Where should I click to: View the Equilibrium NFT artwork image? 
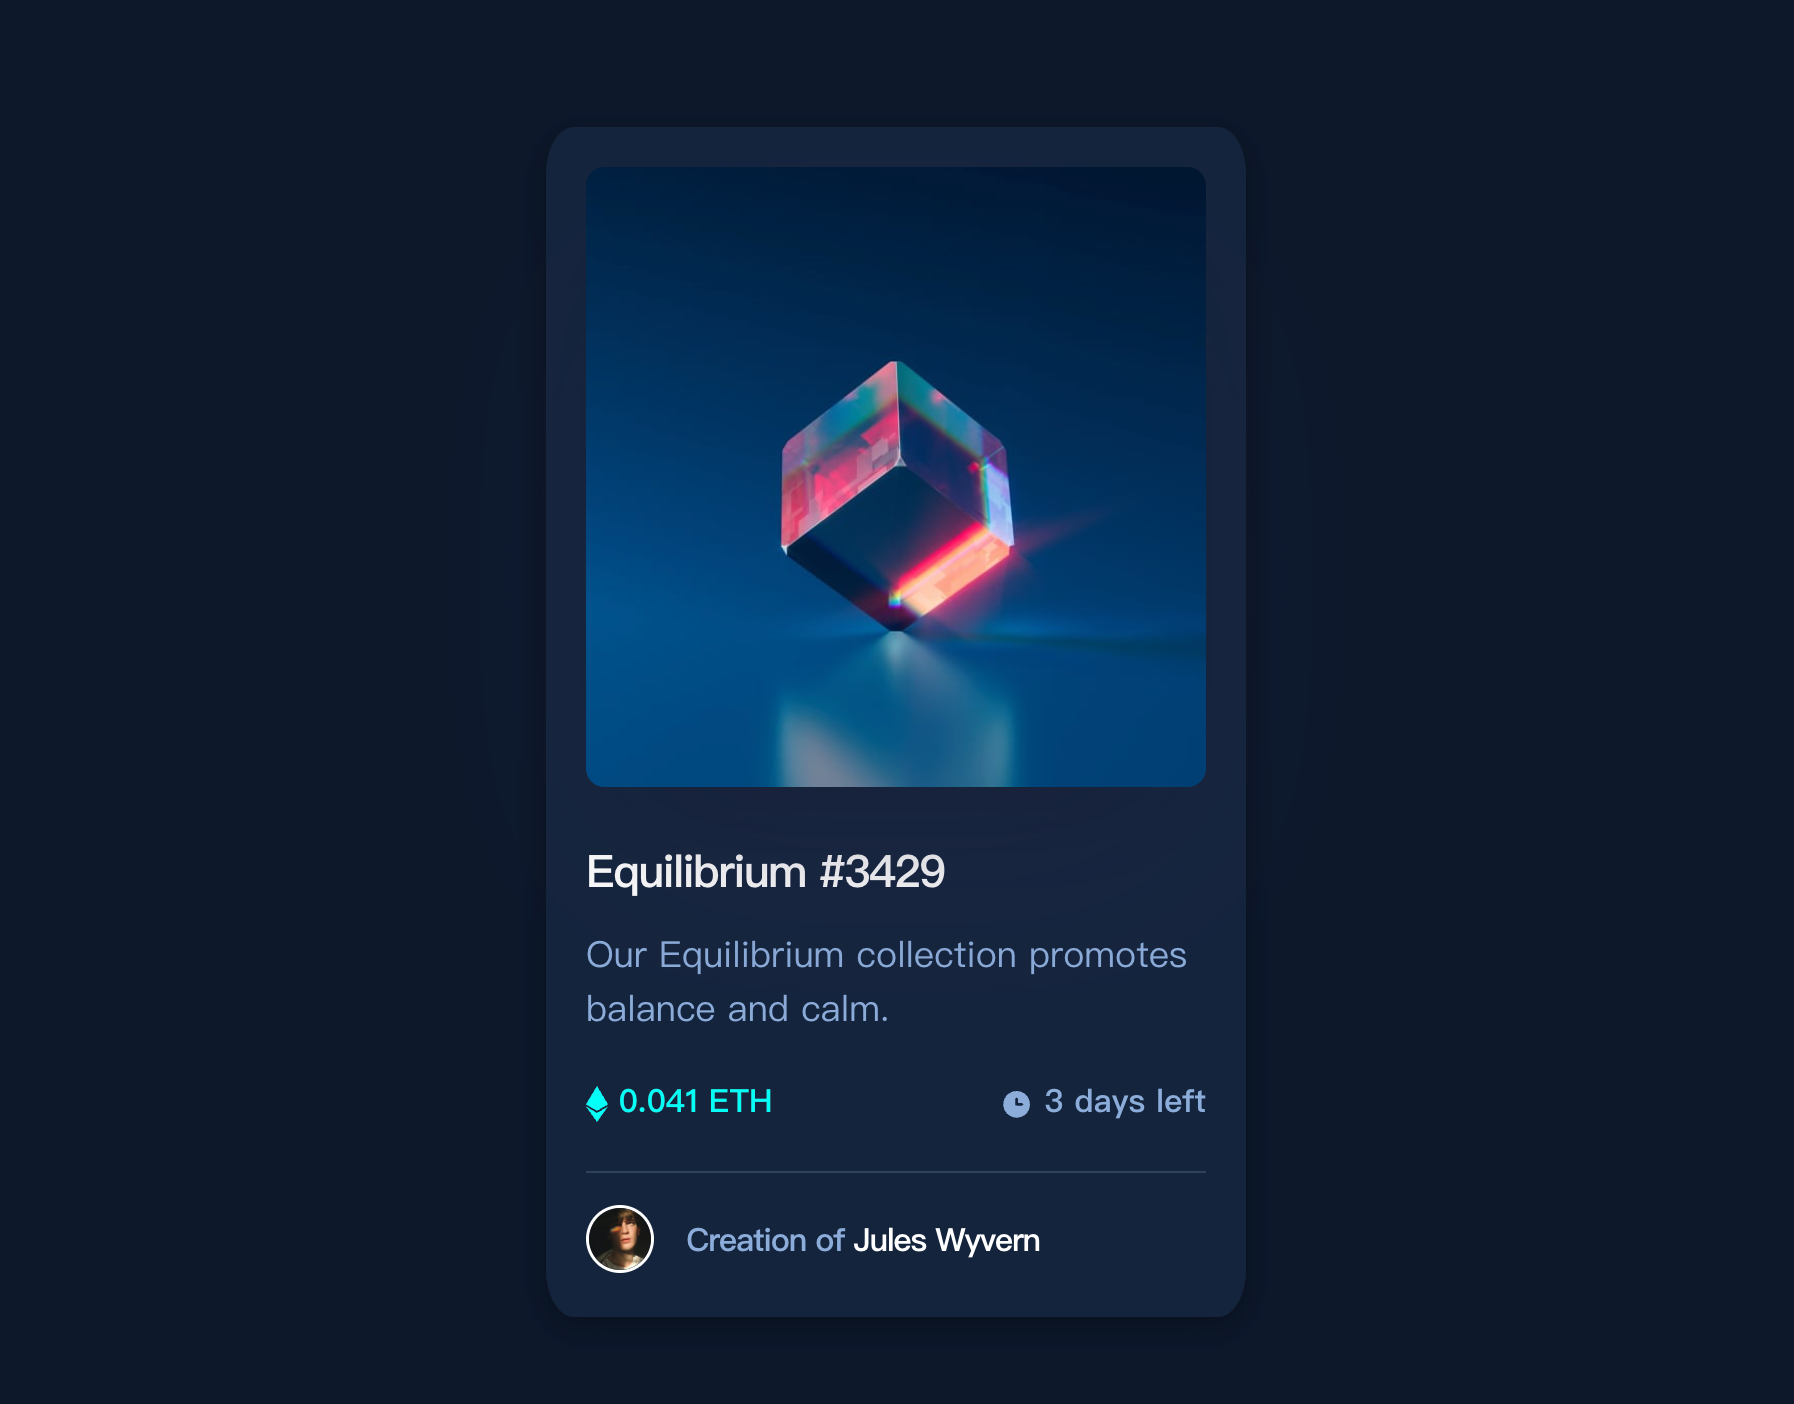pyautogui.click(x=896, y=477)
